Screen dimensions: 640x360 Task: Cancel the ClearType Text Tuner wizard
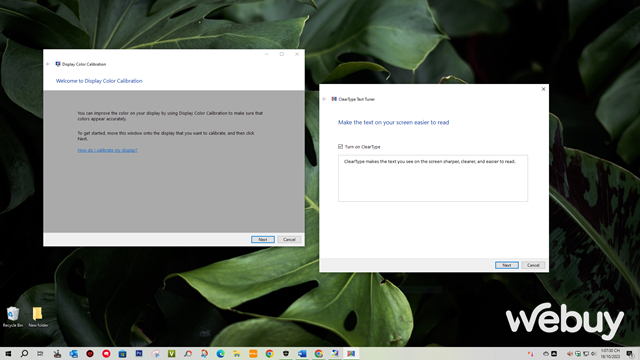click(x=533, y=265)
